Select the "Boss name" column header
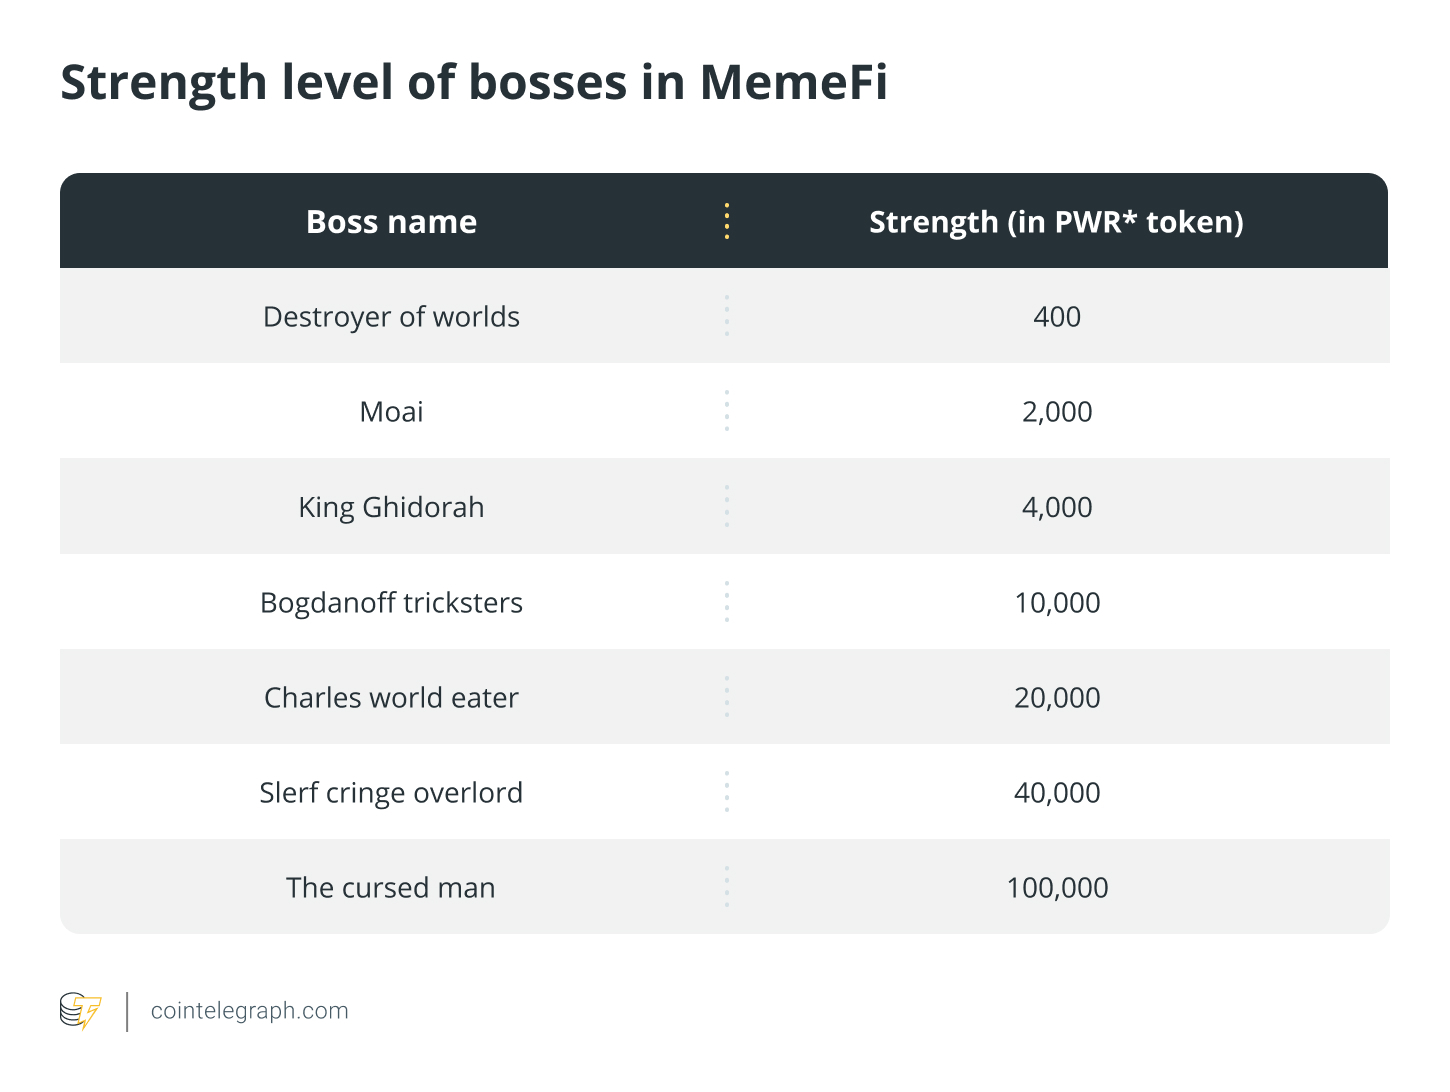This screenshot has width=1450, height=1092. [391, 222]
